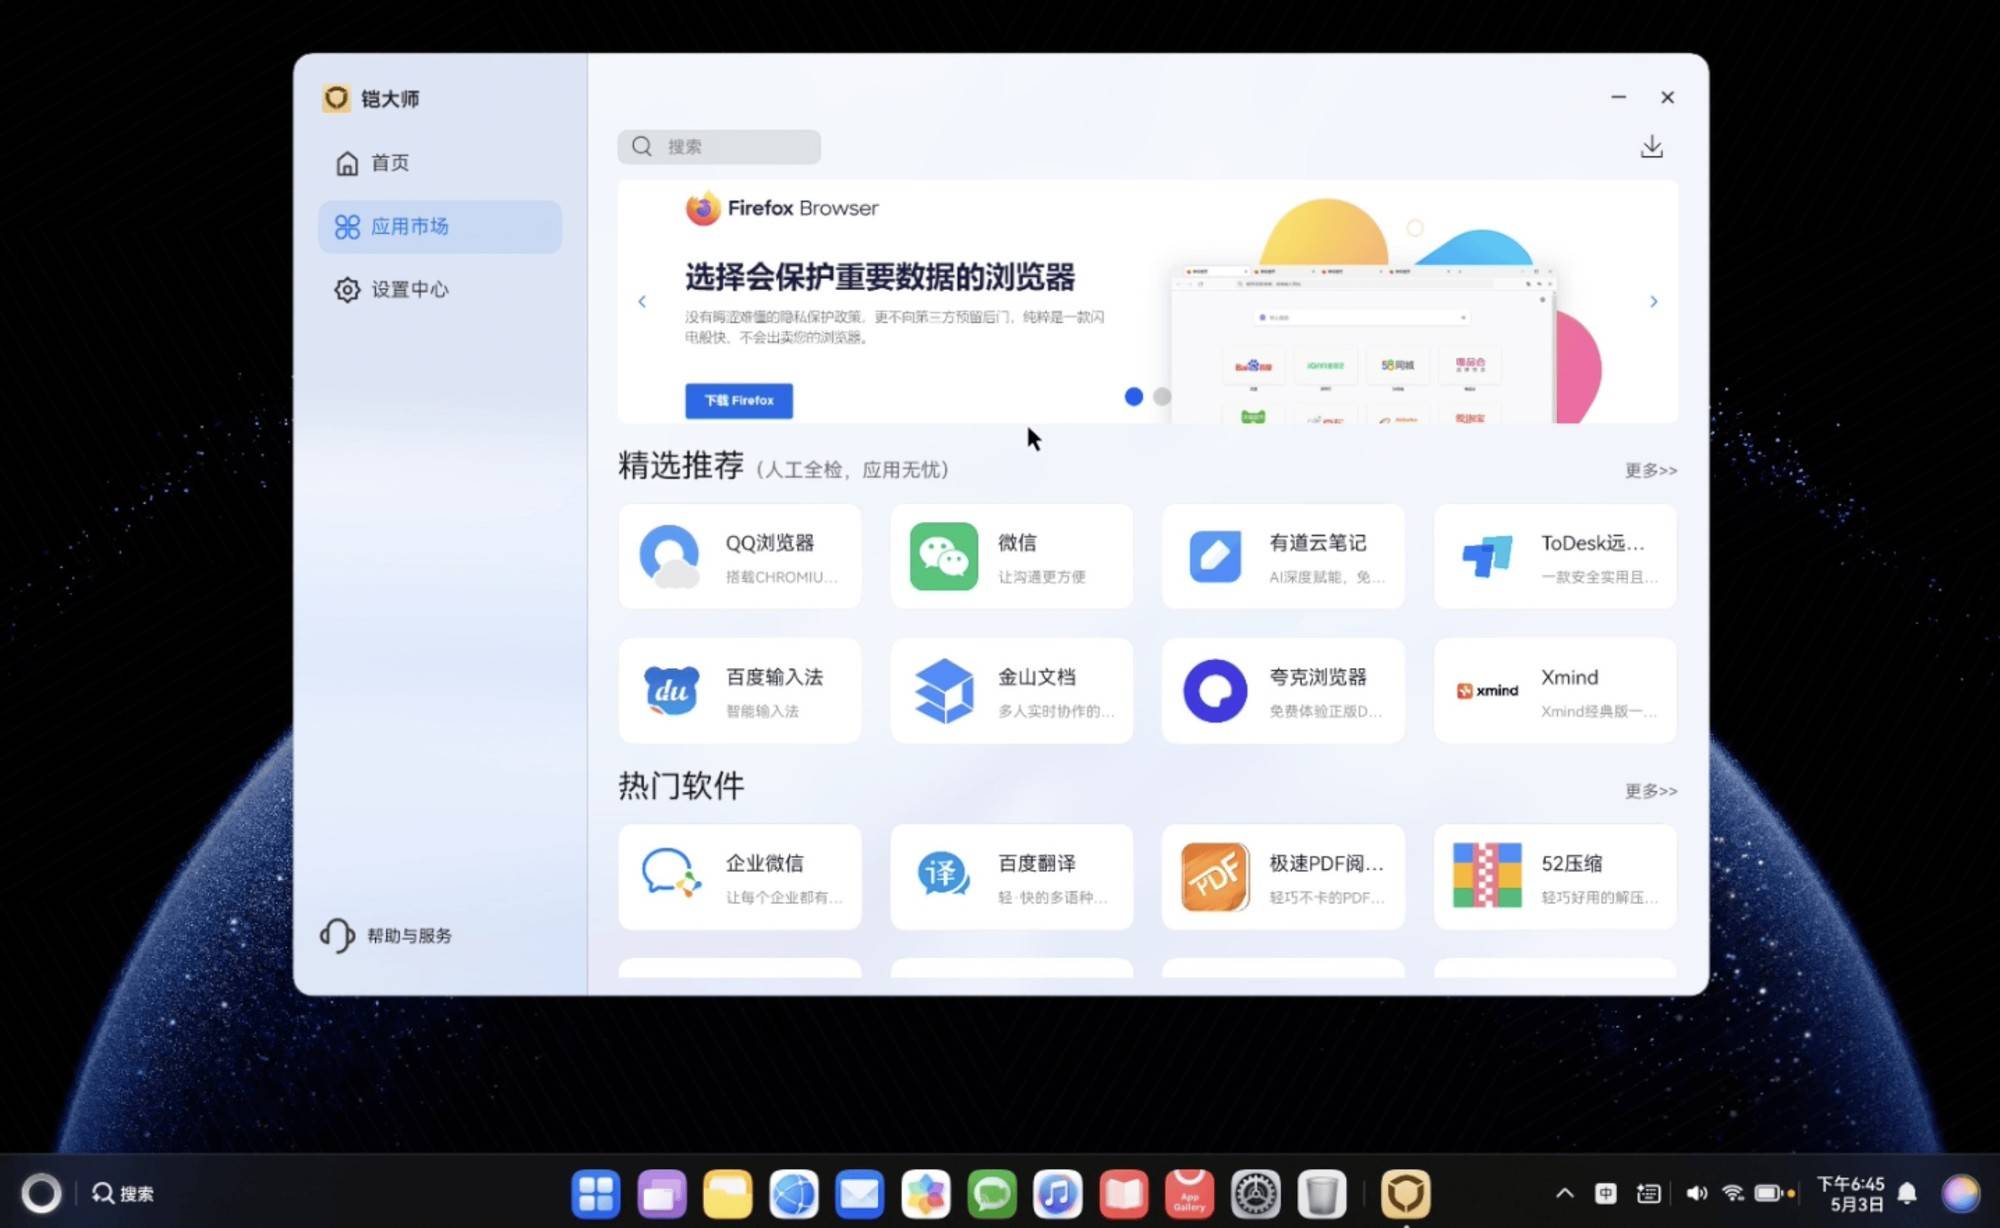The image size is (2000, 1228).
Task: Open the QQ浏览器 app card
Action: coord(740,557)
